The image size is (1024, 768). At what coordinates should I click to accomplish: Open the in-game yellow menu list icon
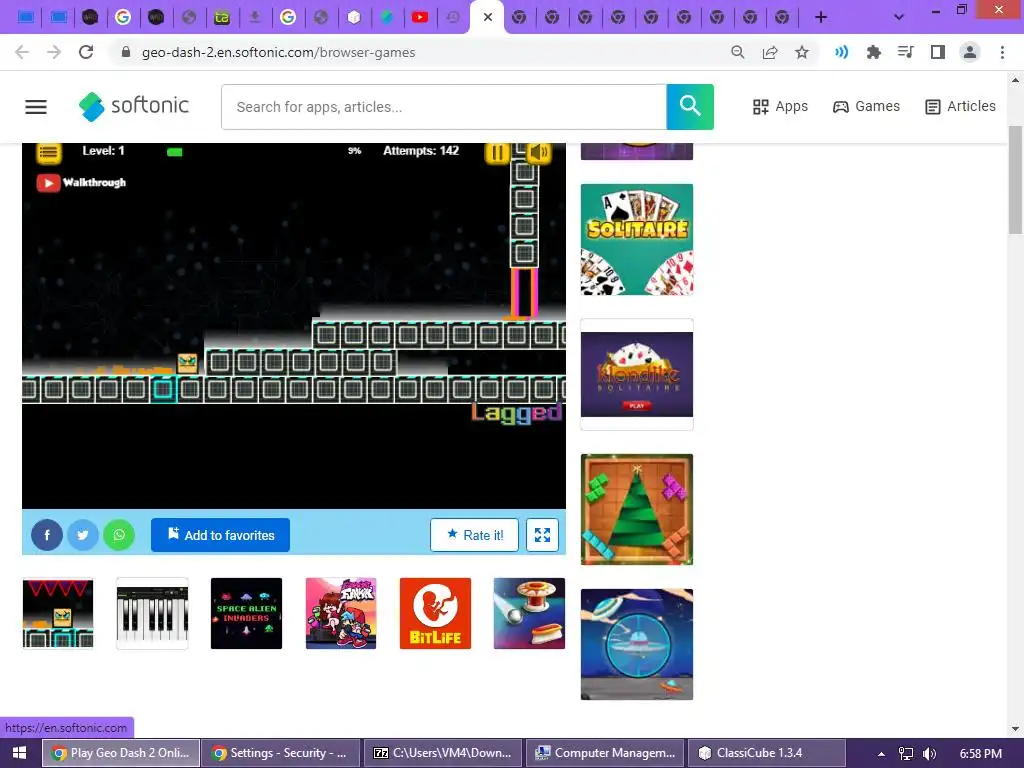[x=48, y=152]
